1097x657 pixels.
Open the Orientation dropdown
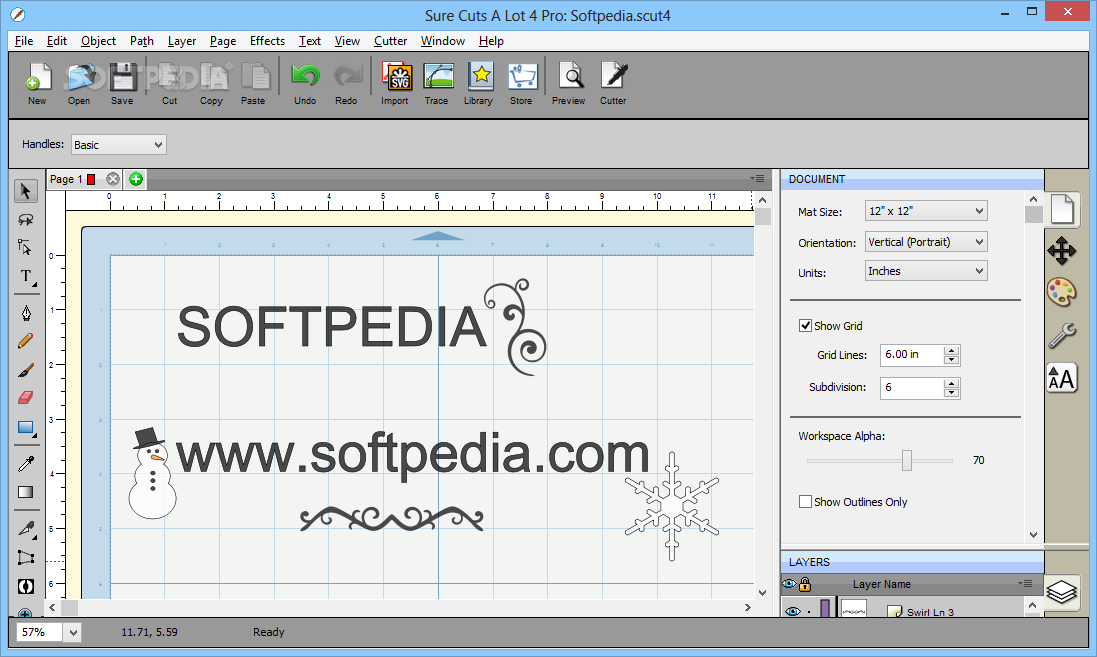pyautogui.click(x=926, y=242)
